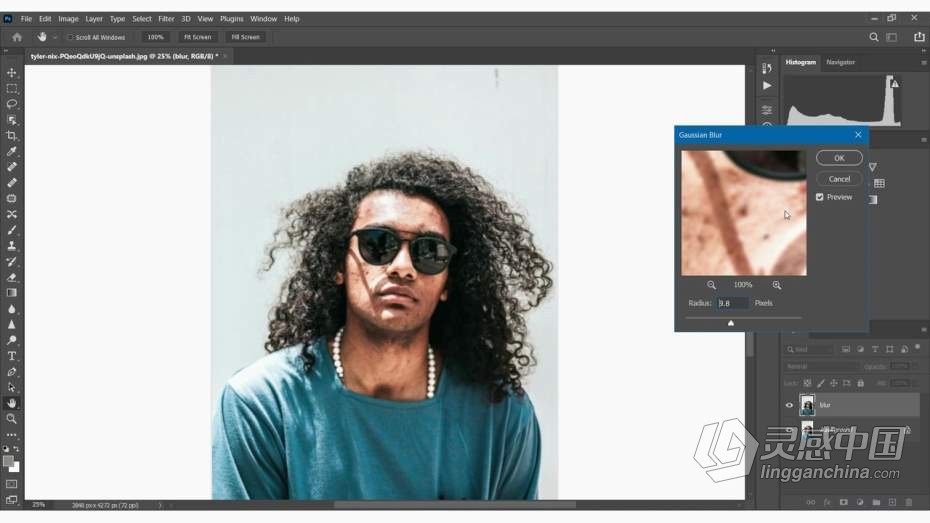Click the Share icon at top right
The image size is (930, 523).
click(x=919, y=37)
